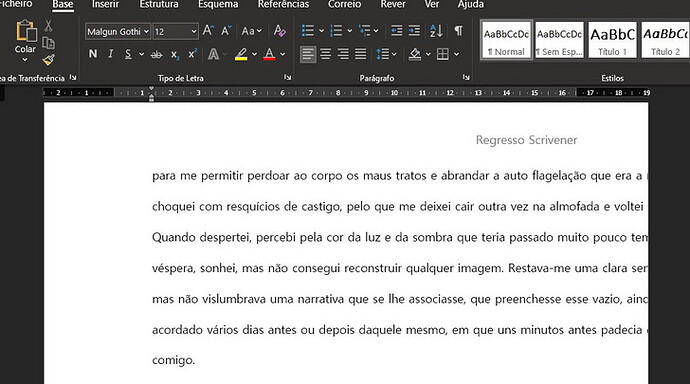Create a multilevel list
This screenshot has width=690, height=384.
point(364,31)
